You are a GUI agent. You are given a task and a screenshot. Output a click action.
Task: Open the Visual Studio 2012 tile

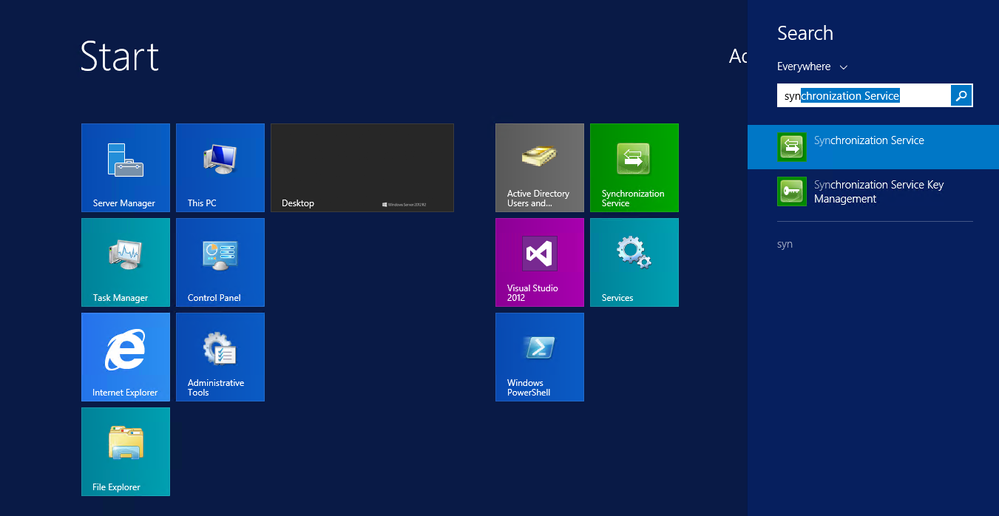point(540,262)
